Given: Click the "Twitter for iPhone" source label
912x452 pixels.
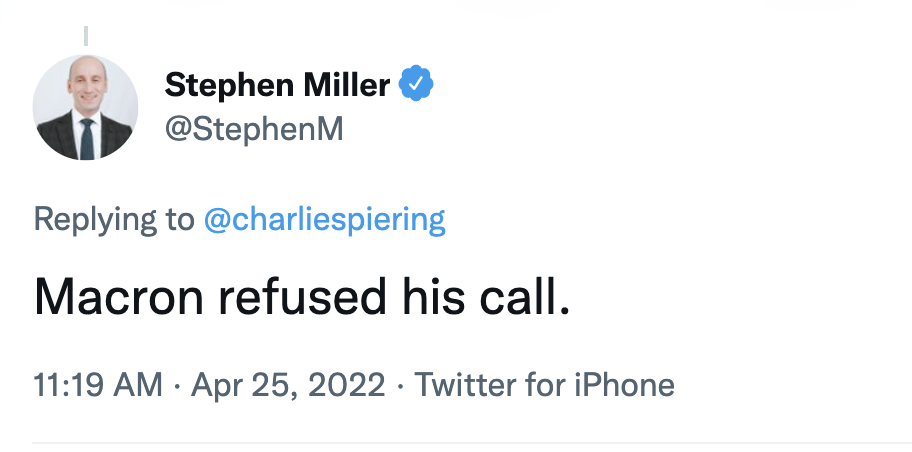Looking at the screenshot, I should click(x=544, y=384).
